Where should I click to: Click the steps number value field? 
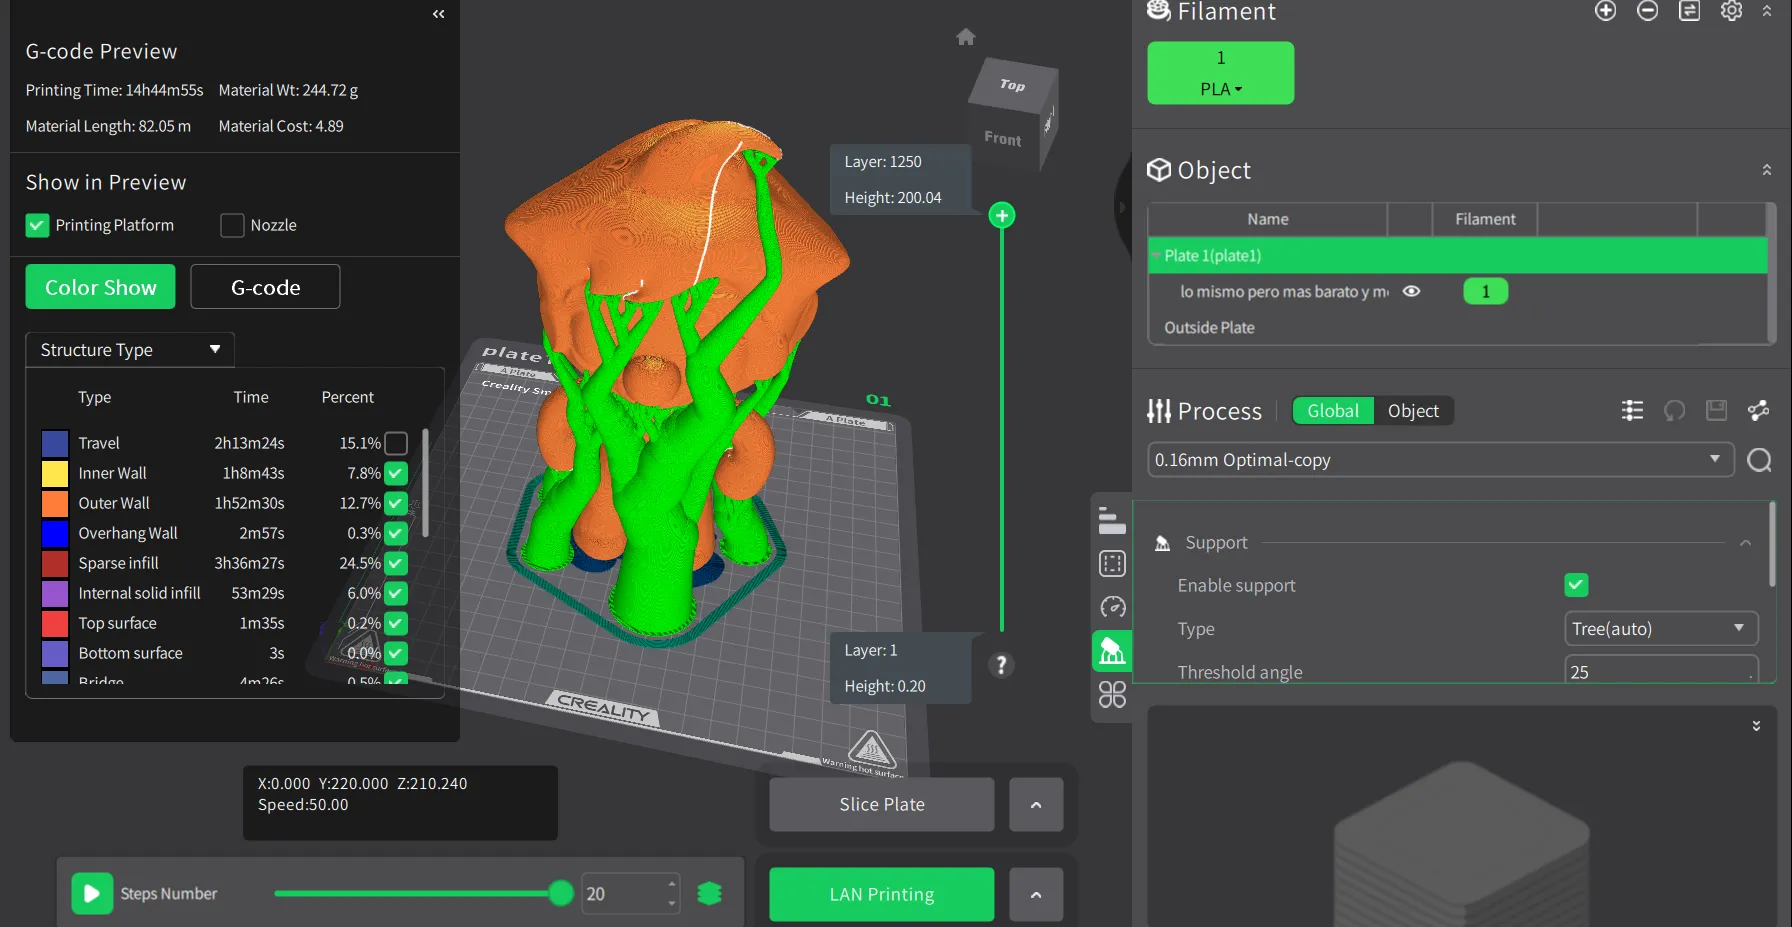[x=624, y=894]
